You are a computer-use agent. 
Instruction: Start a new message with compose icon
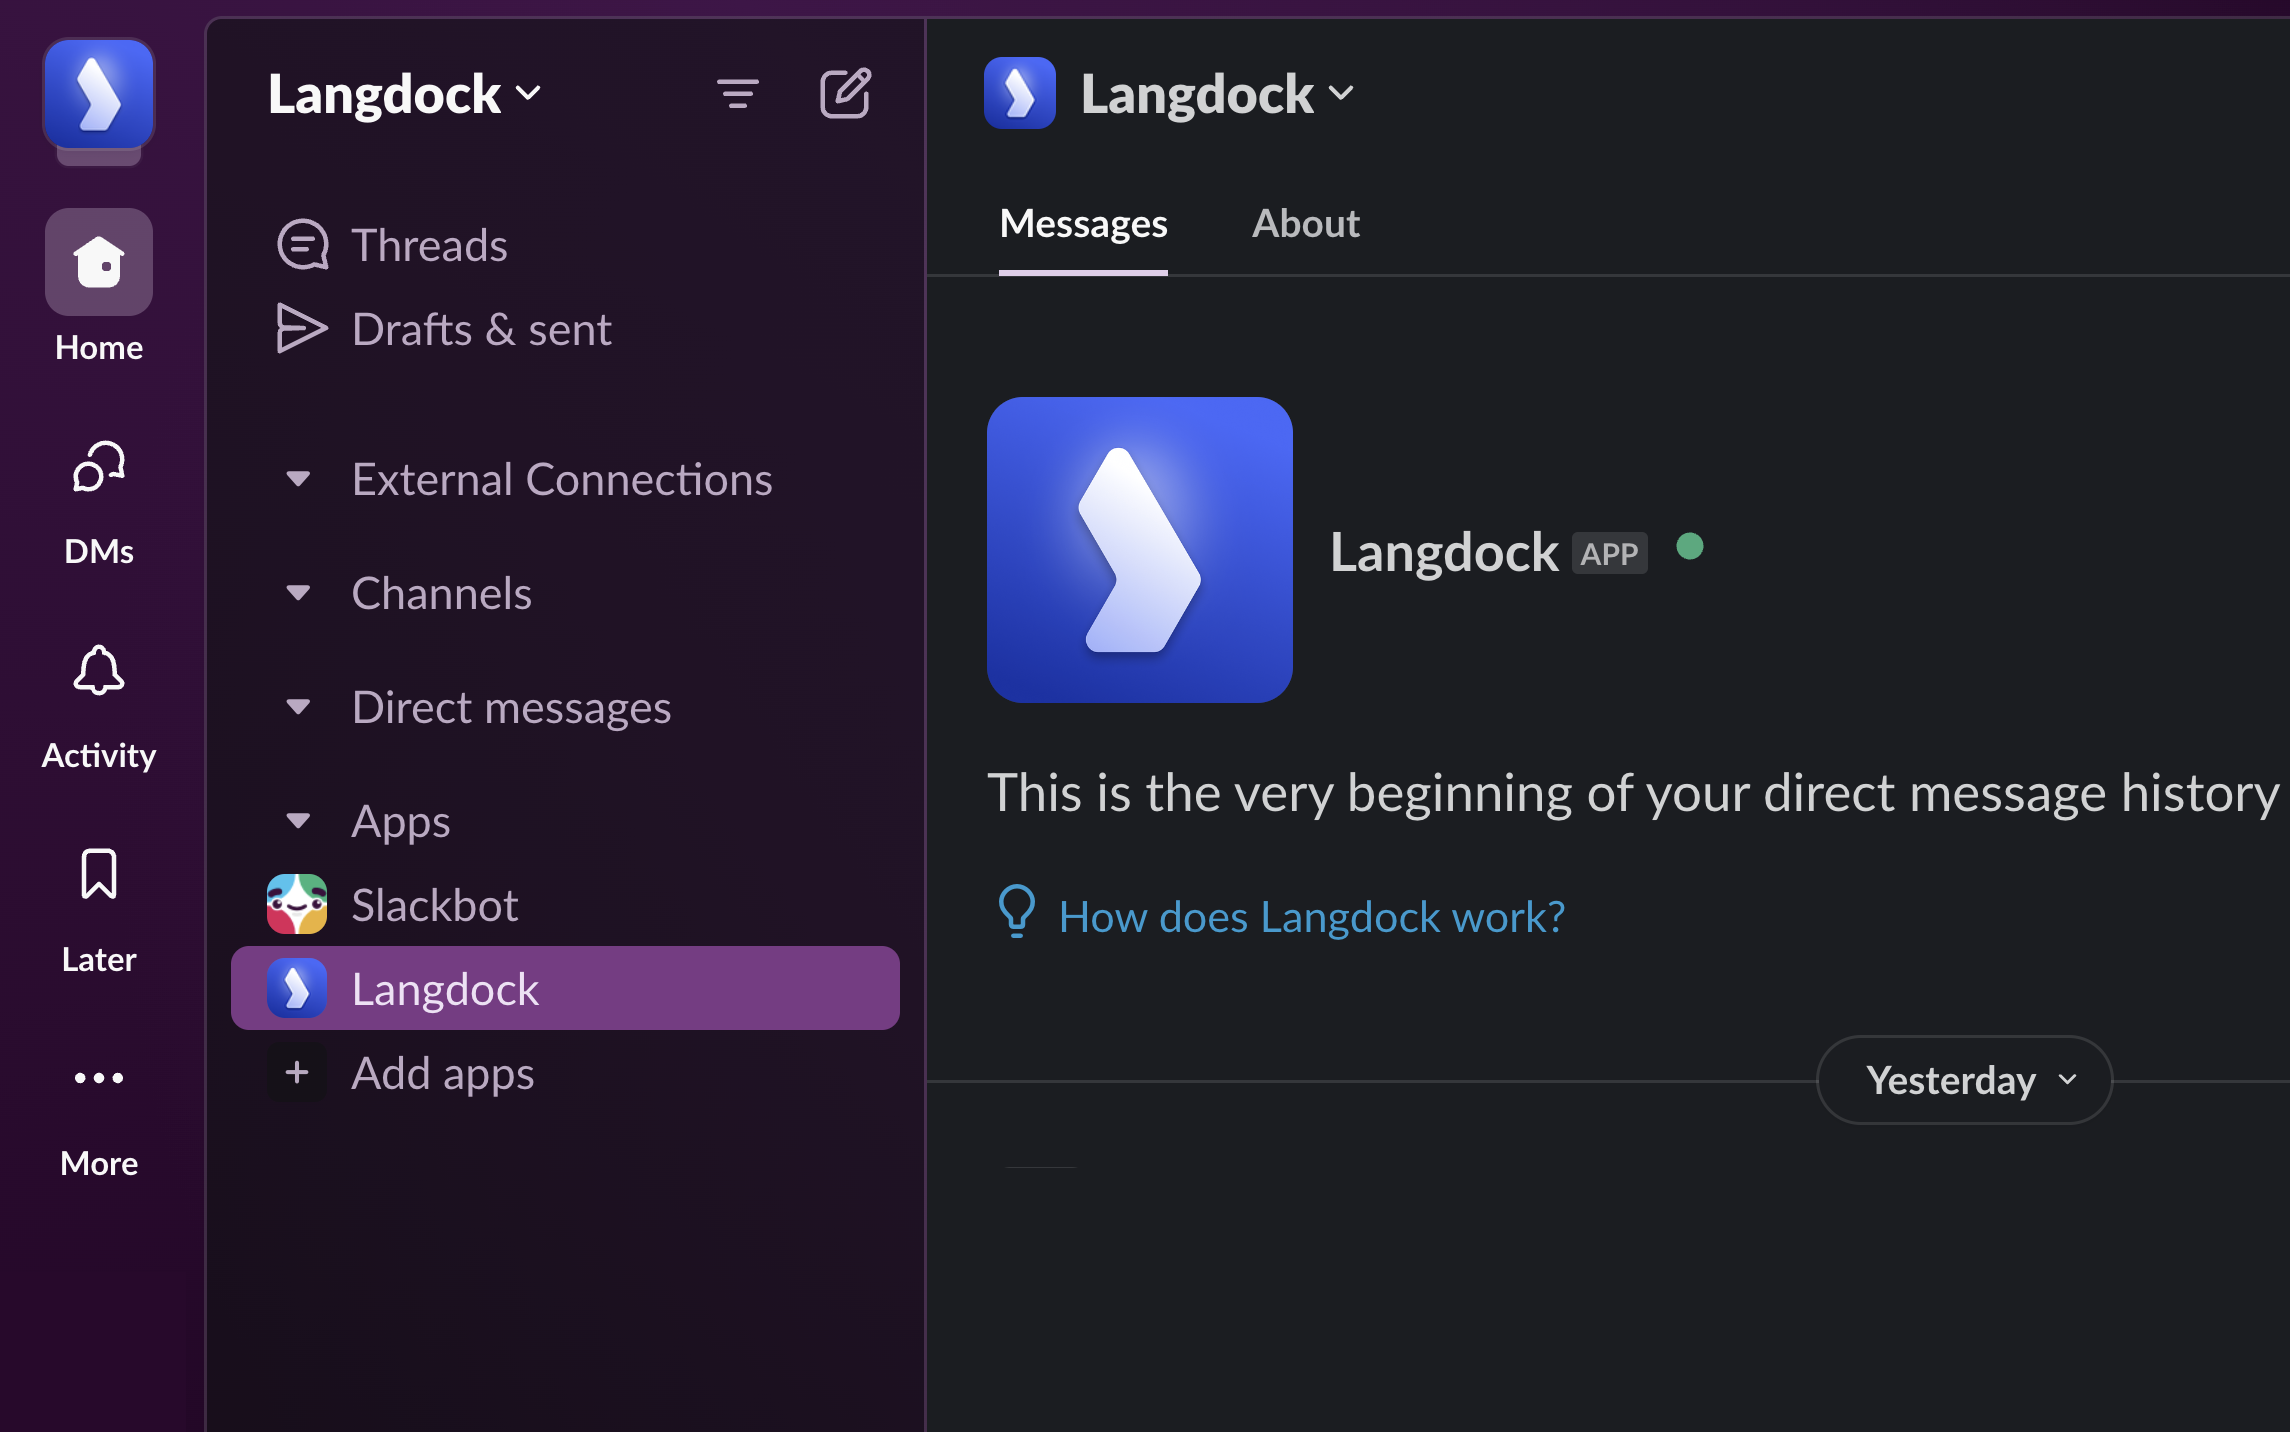[x=845, y=94]
